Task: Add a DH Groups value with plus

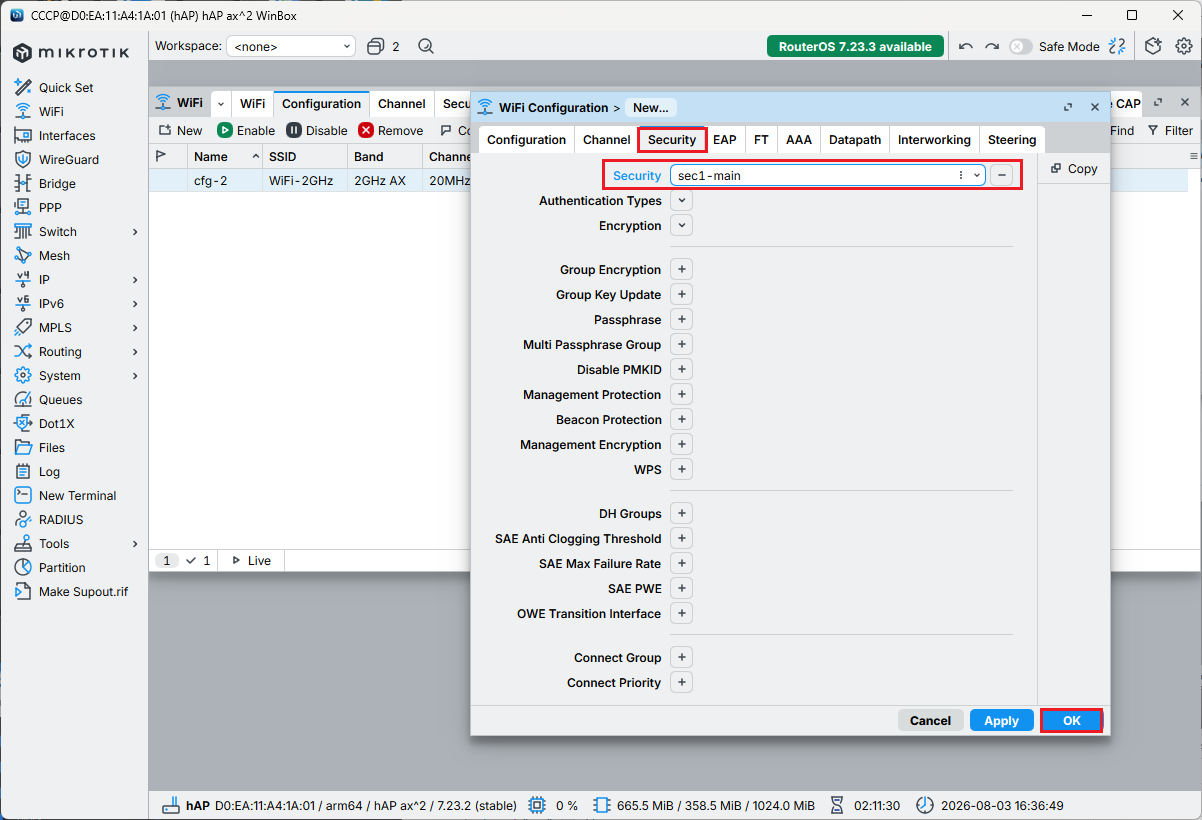Action: pyautogui.click(x=681, y=513)
